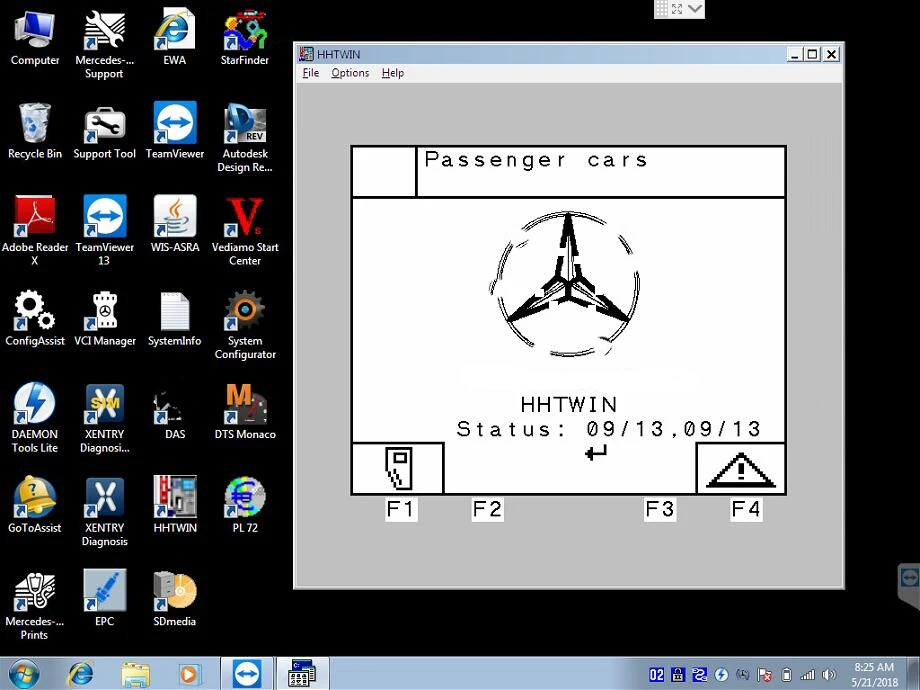Open the Support Tool shortcut
The image size is (920, 690).
(104, 131)
